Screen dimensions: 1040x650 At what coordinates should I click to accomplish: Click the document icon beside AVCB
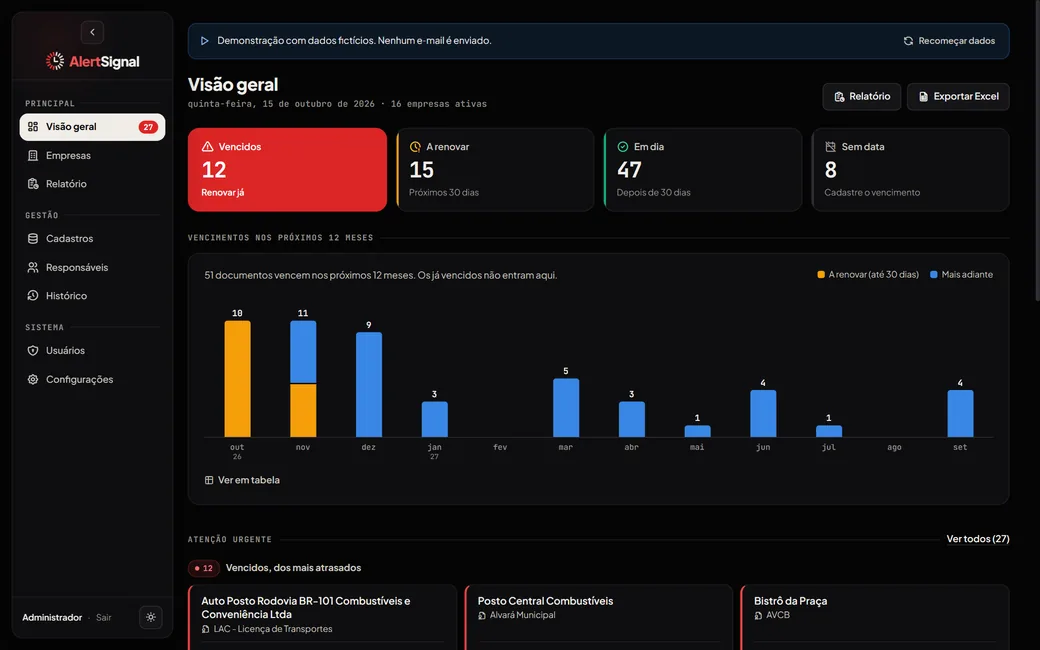pos(758,616)
